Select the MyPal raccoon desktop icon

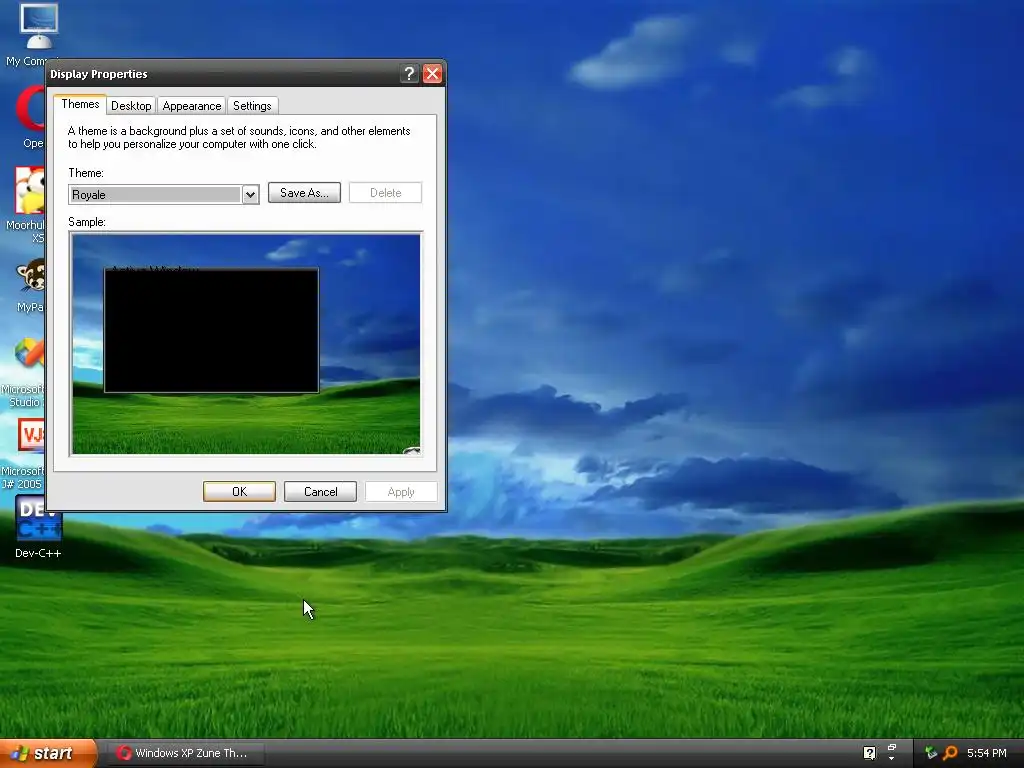click(30, 285)
